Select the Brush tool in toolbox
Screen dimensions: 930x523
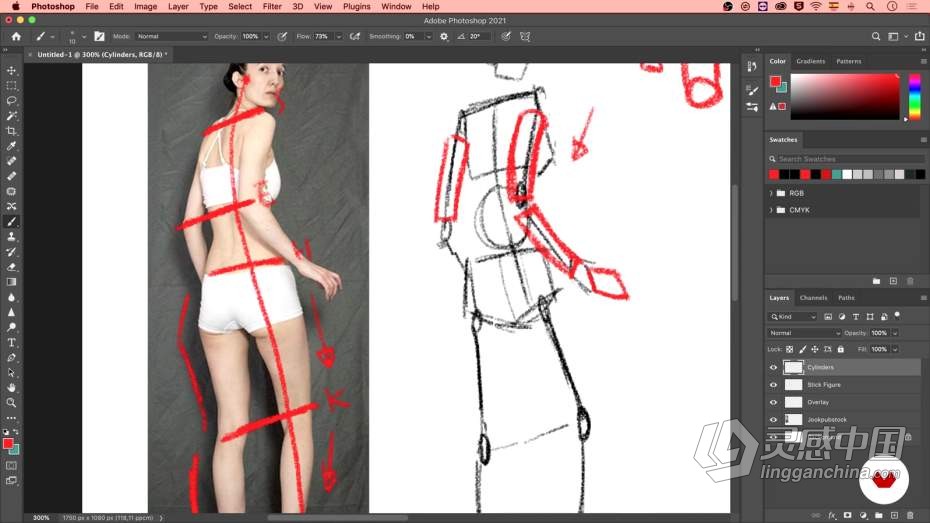coord(11,222)
